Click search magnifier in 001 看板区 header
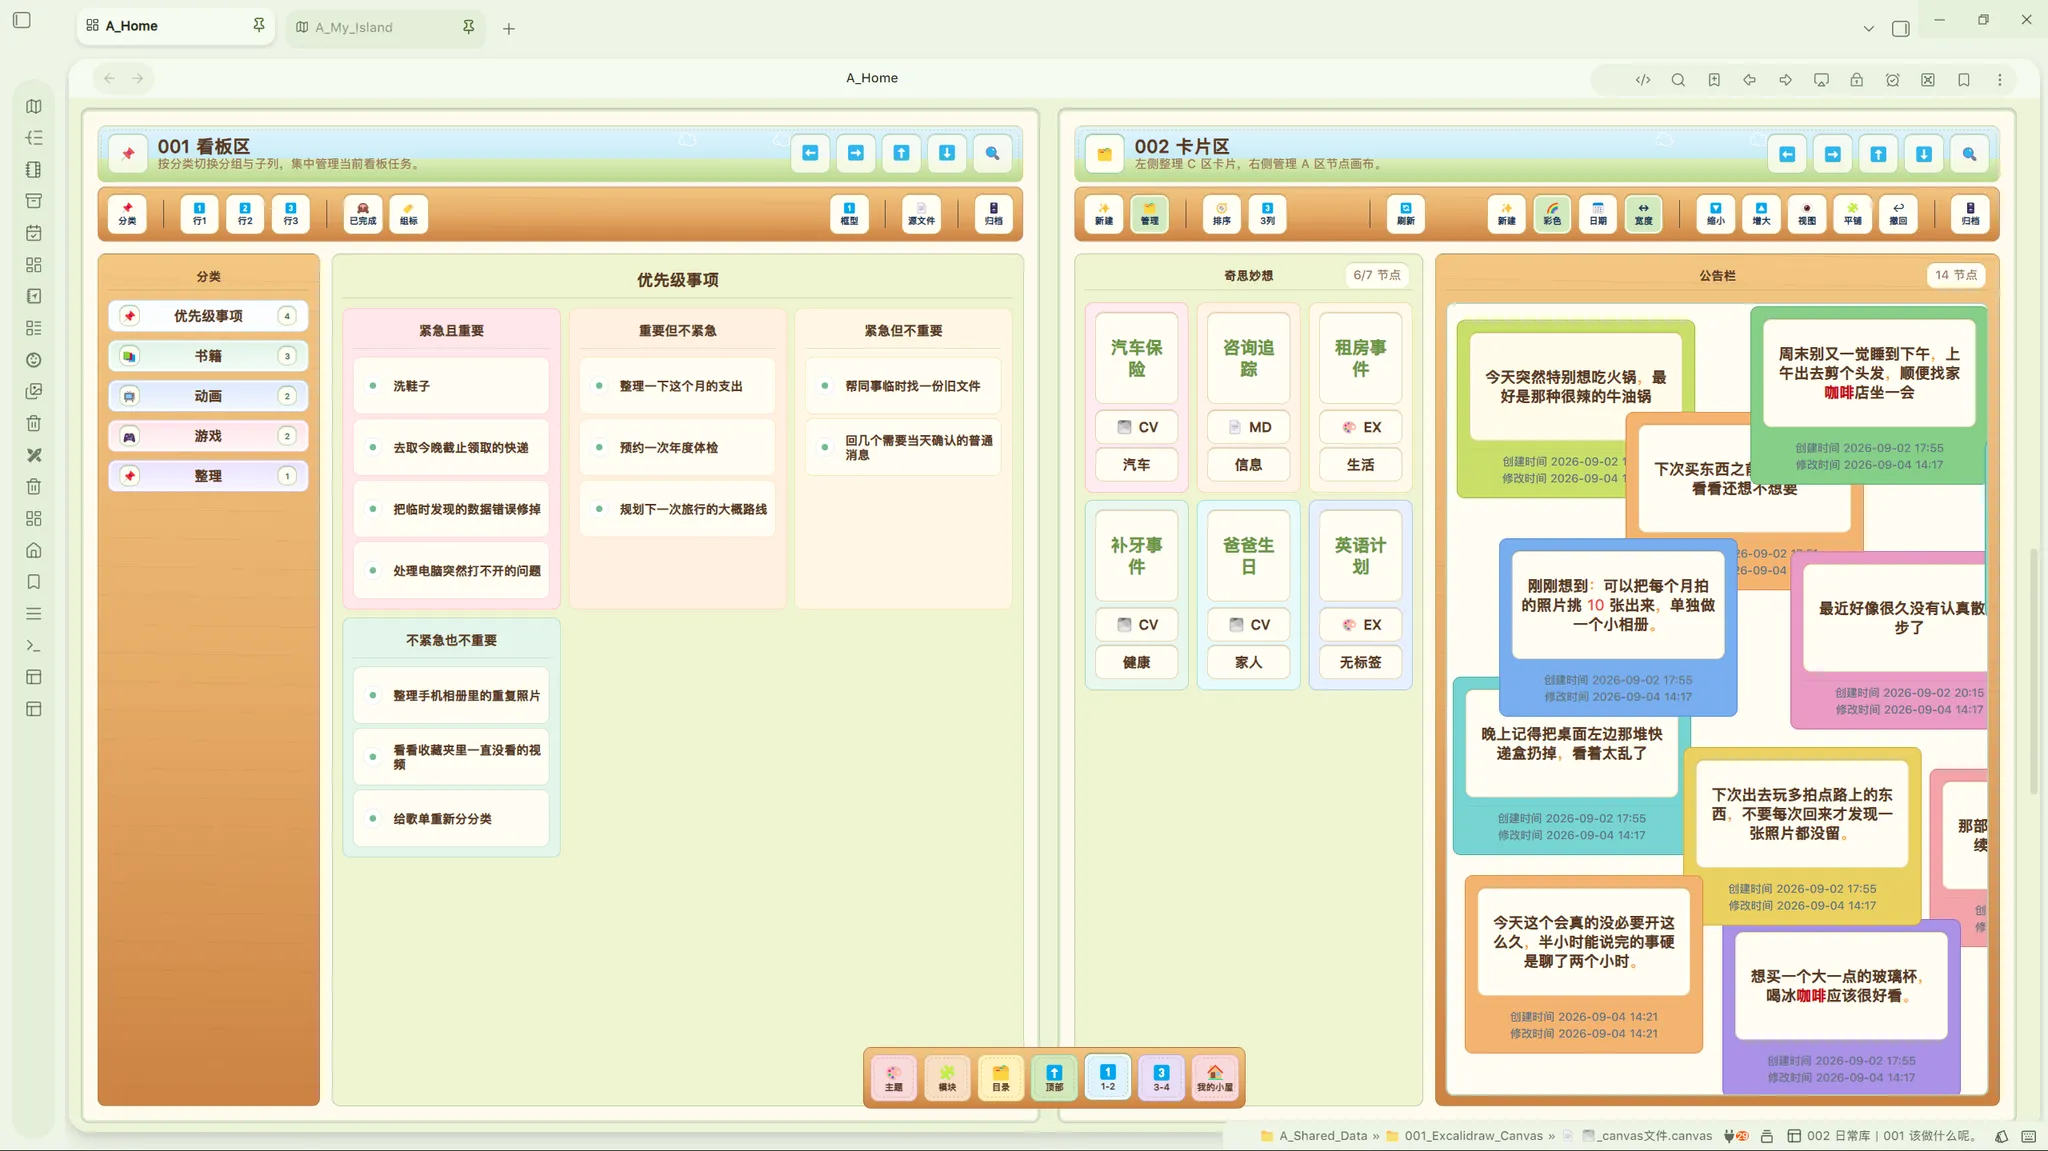The width and height of the screenshot is (2048, 1151). tap(992, 153)
